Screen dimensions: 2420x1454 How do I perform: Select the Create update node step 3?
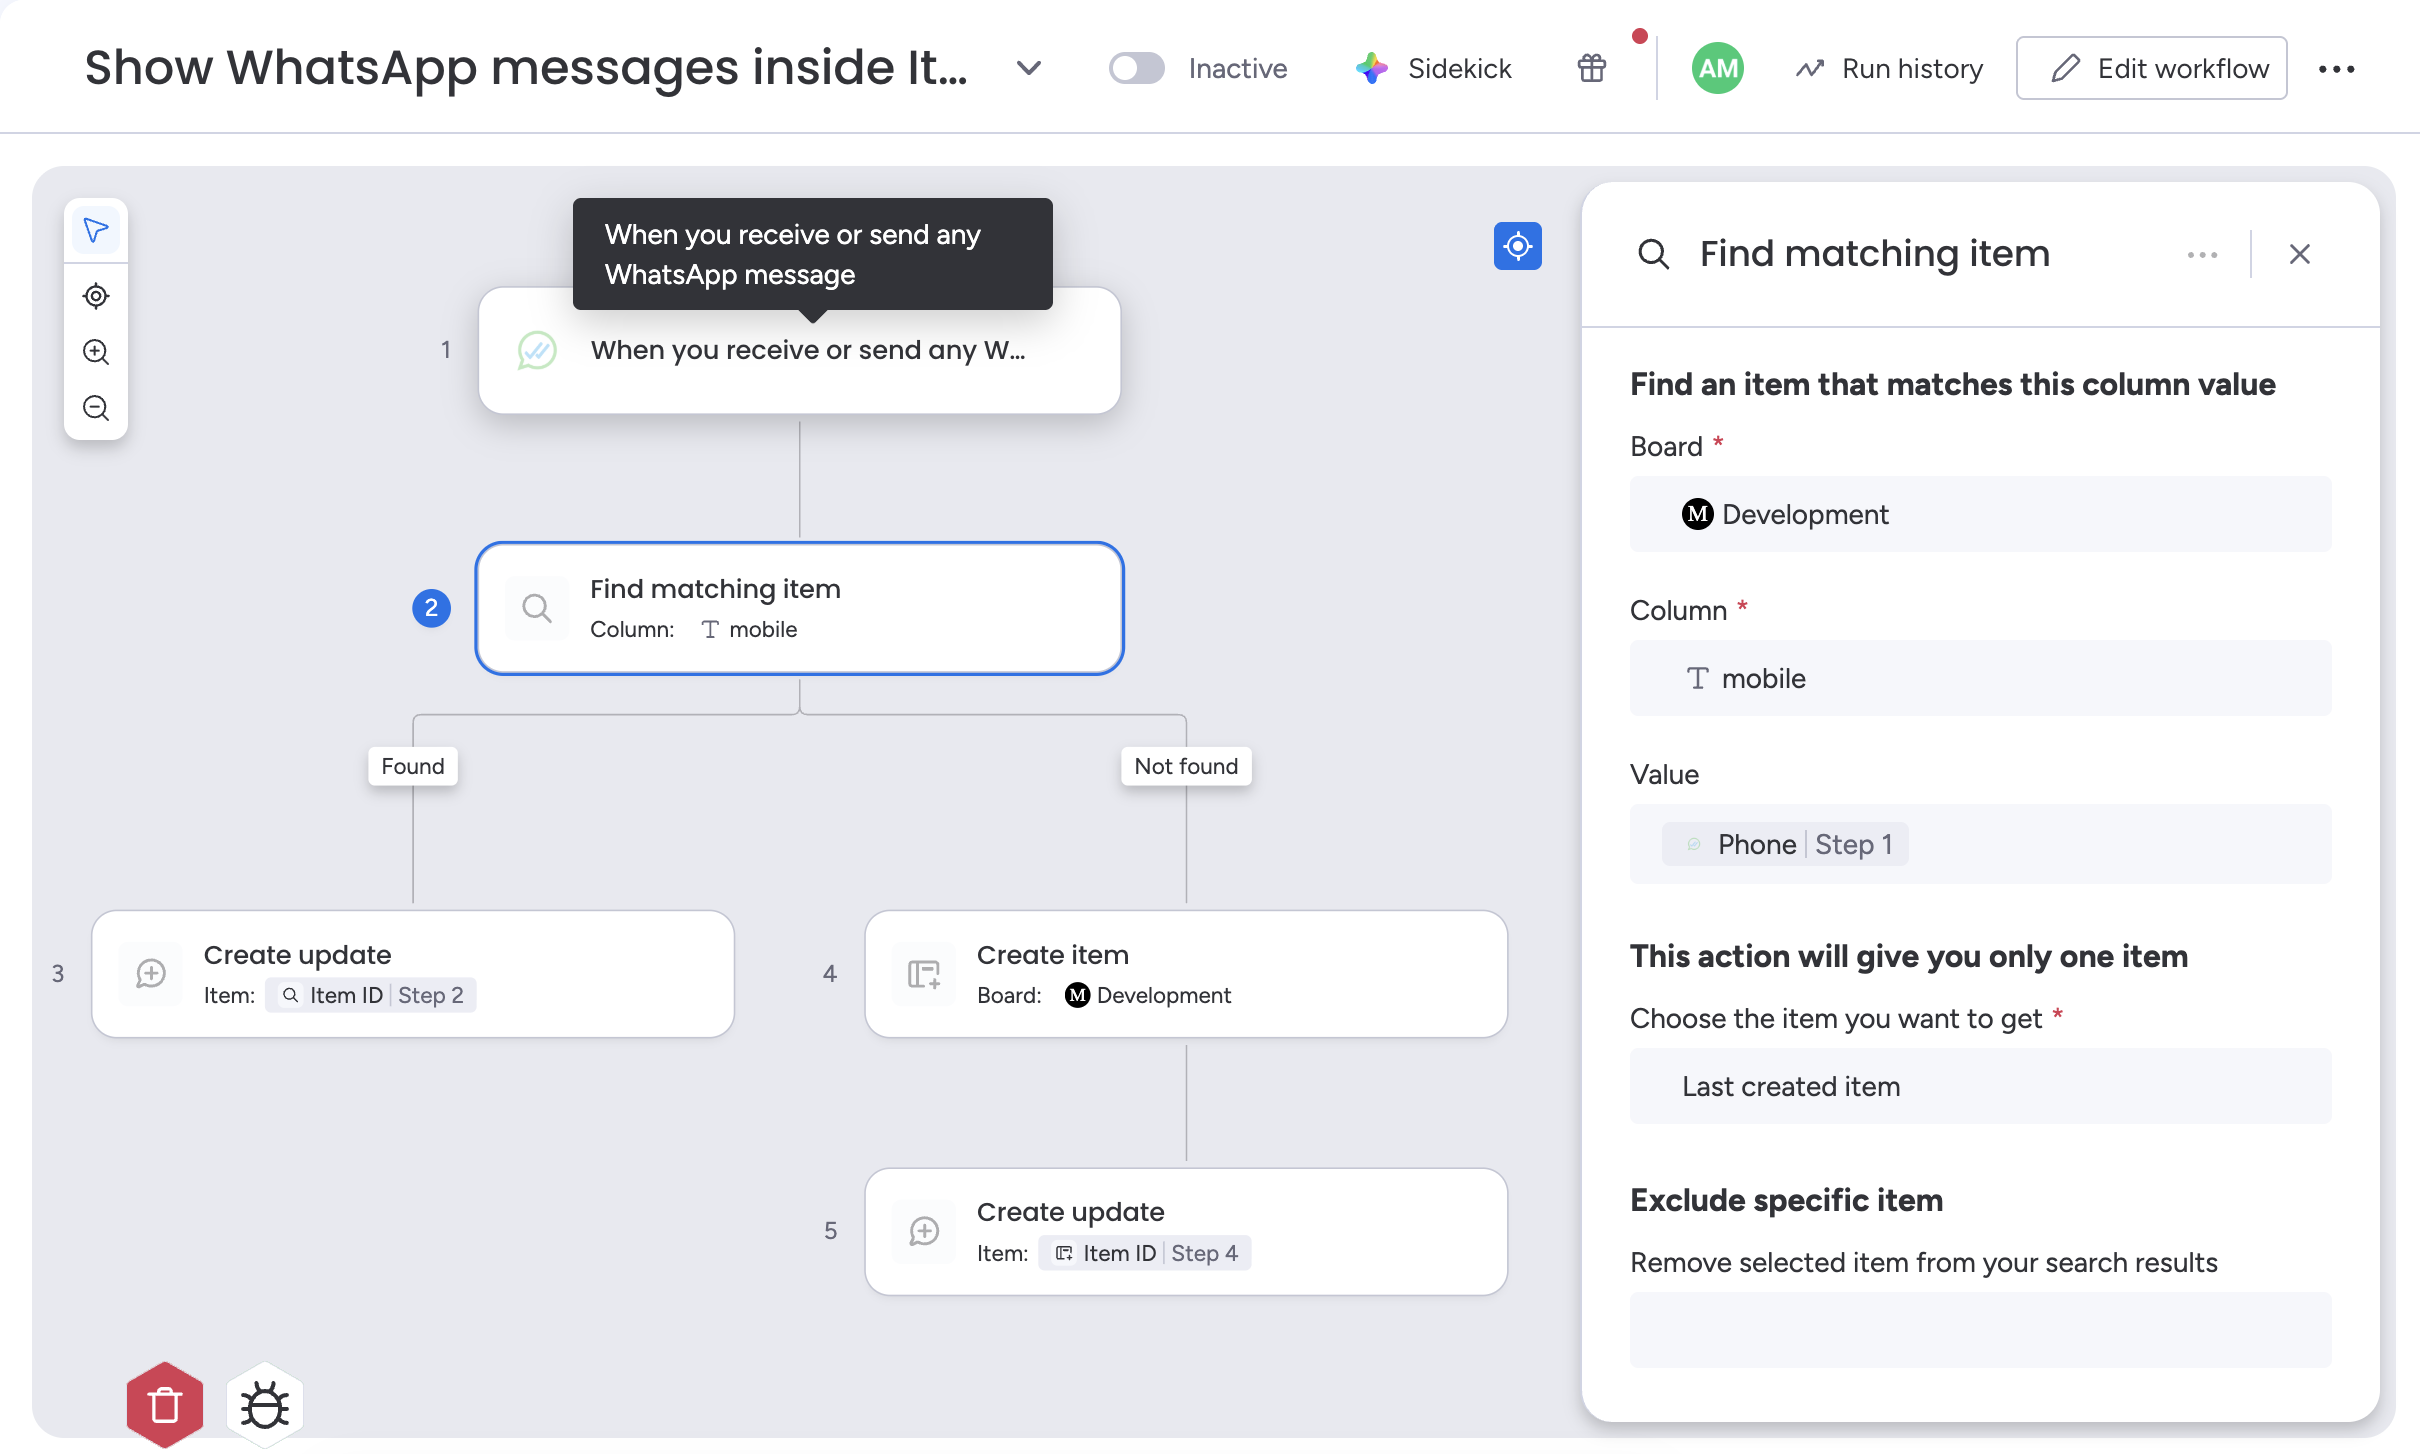413,973
